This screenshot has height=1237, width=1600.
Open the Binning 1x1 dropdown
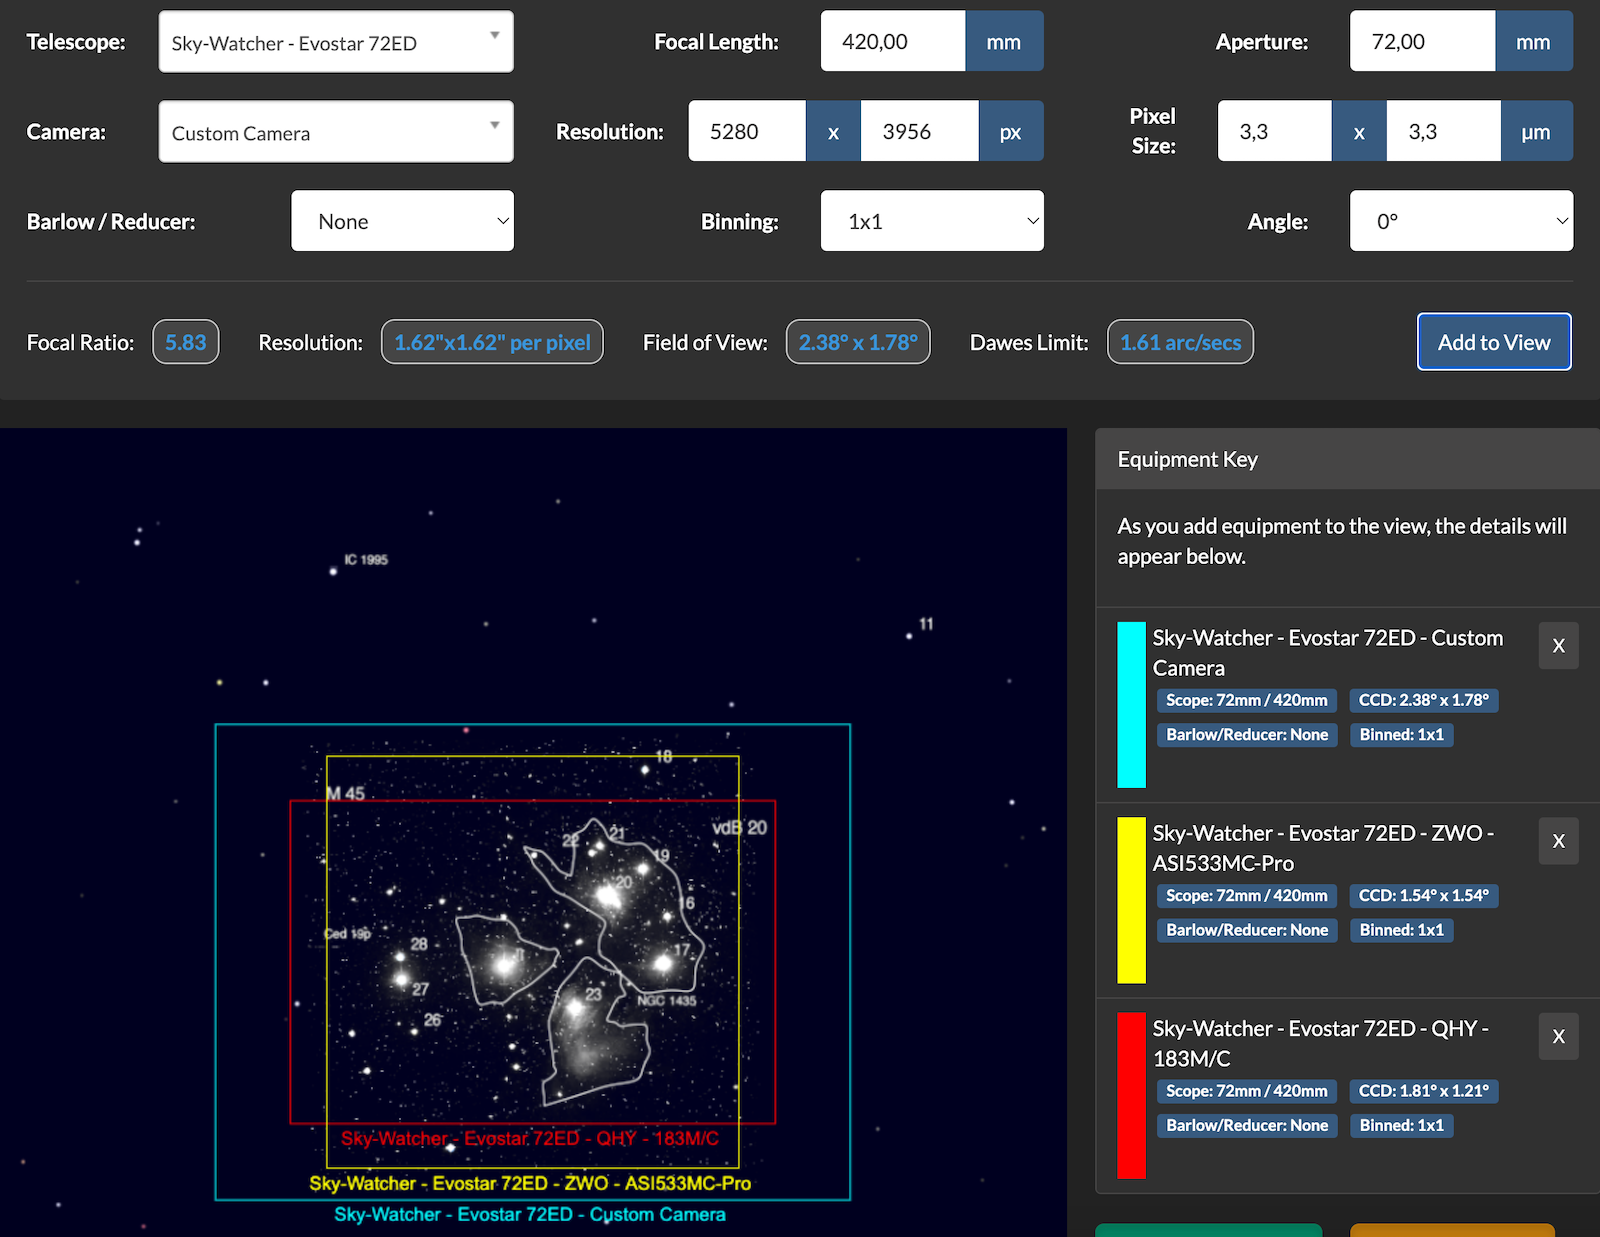click(931, 221)
